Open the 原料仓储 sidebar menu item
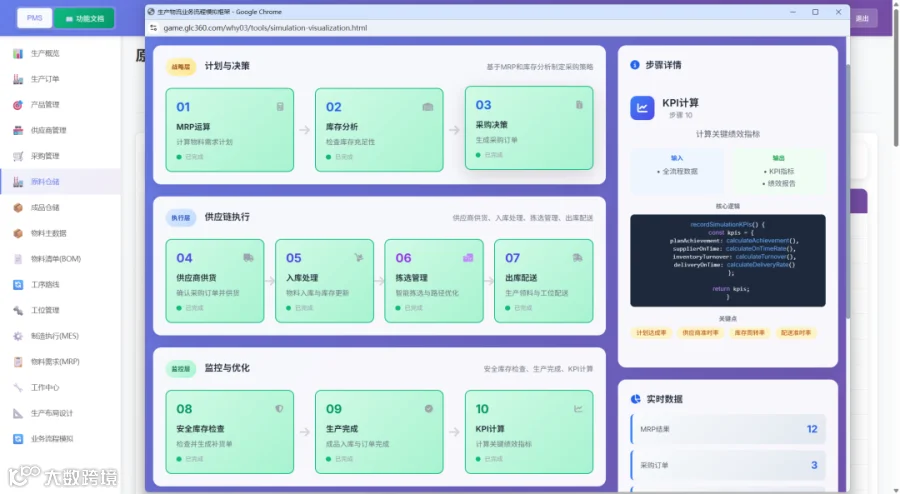 (60, 182)
